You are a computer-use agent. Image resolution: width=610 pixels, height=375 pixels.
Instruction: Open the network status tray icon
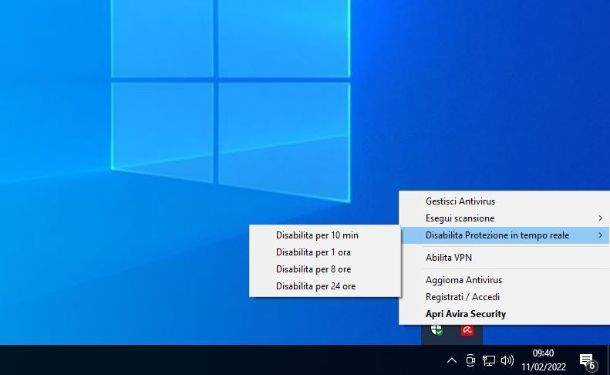pyautogui.click(x=489, y=361)
